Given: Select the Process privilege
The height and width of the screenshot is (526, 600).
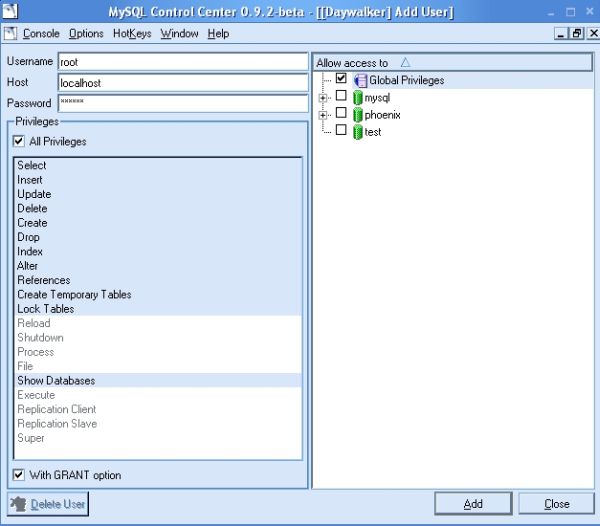Looking at the screenshot, I should point(158,352).
